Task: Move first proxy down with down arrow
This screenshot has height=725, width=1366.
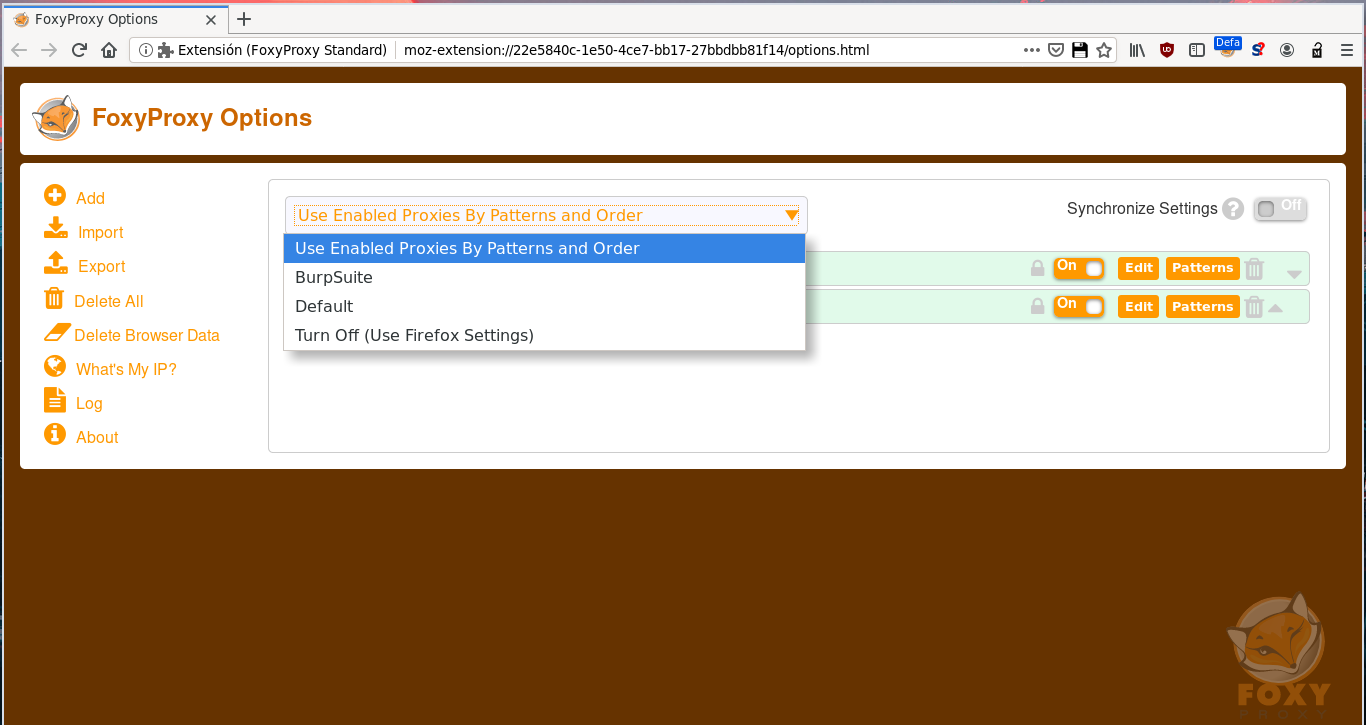Action: [1294, 274]
